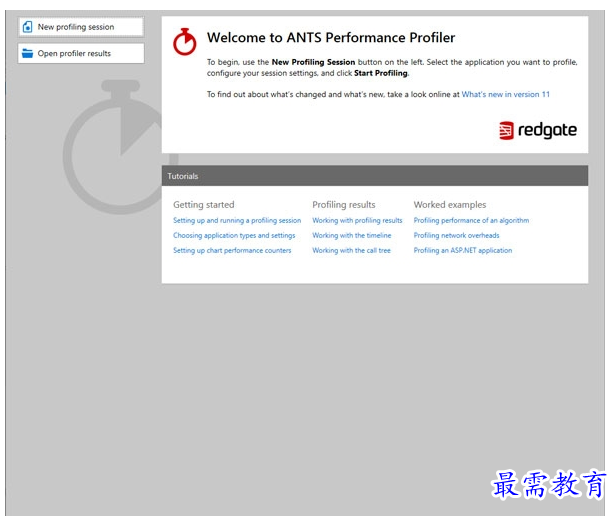This screenshot has width=615, height=516.
Task: Click the red stopwatch ANTS logo icon
Action: click(x=184, y=42)
